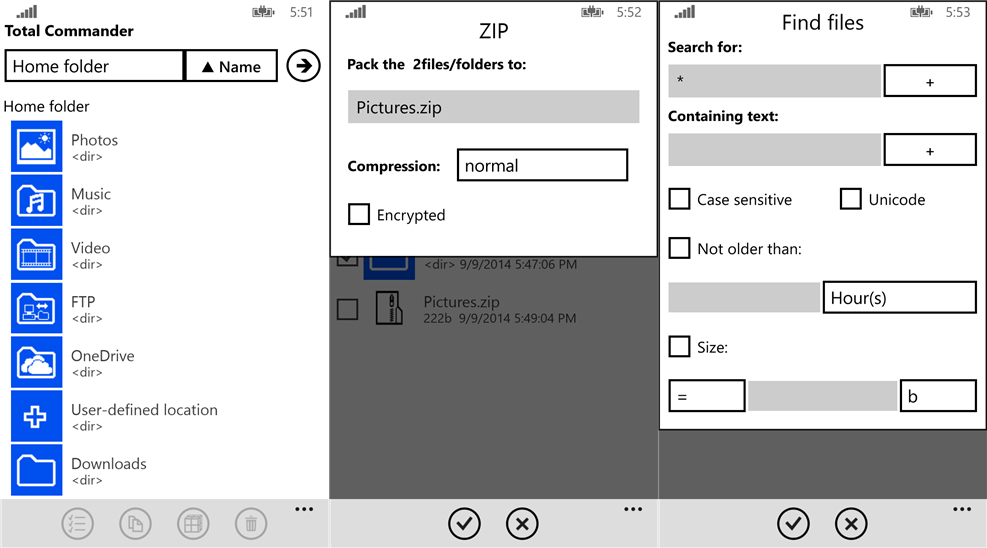Open the OneDrive cloud icon

tap(37, 362)
